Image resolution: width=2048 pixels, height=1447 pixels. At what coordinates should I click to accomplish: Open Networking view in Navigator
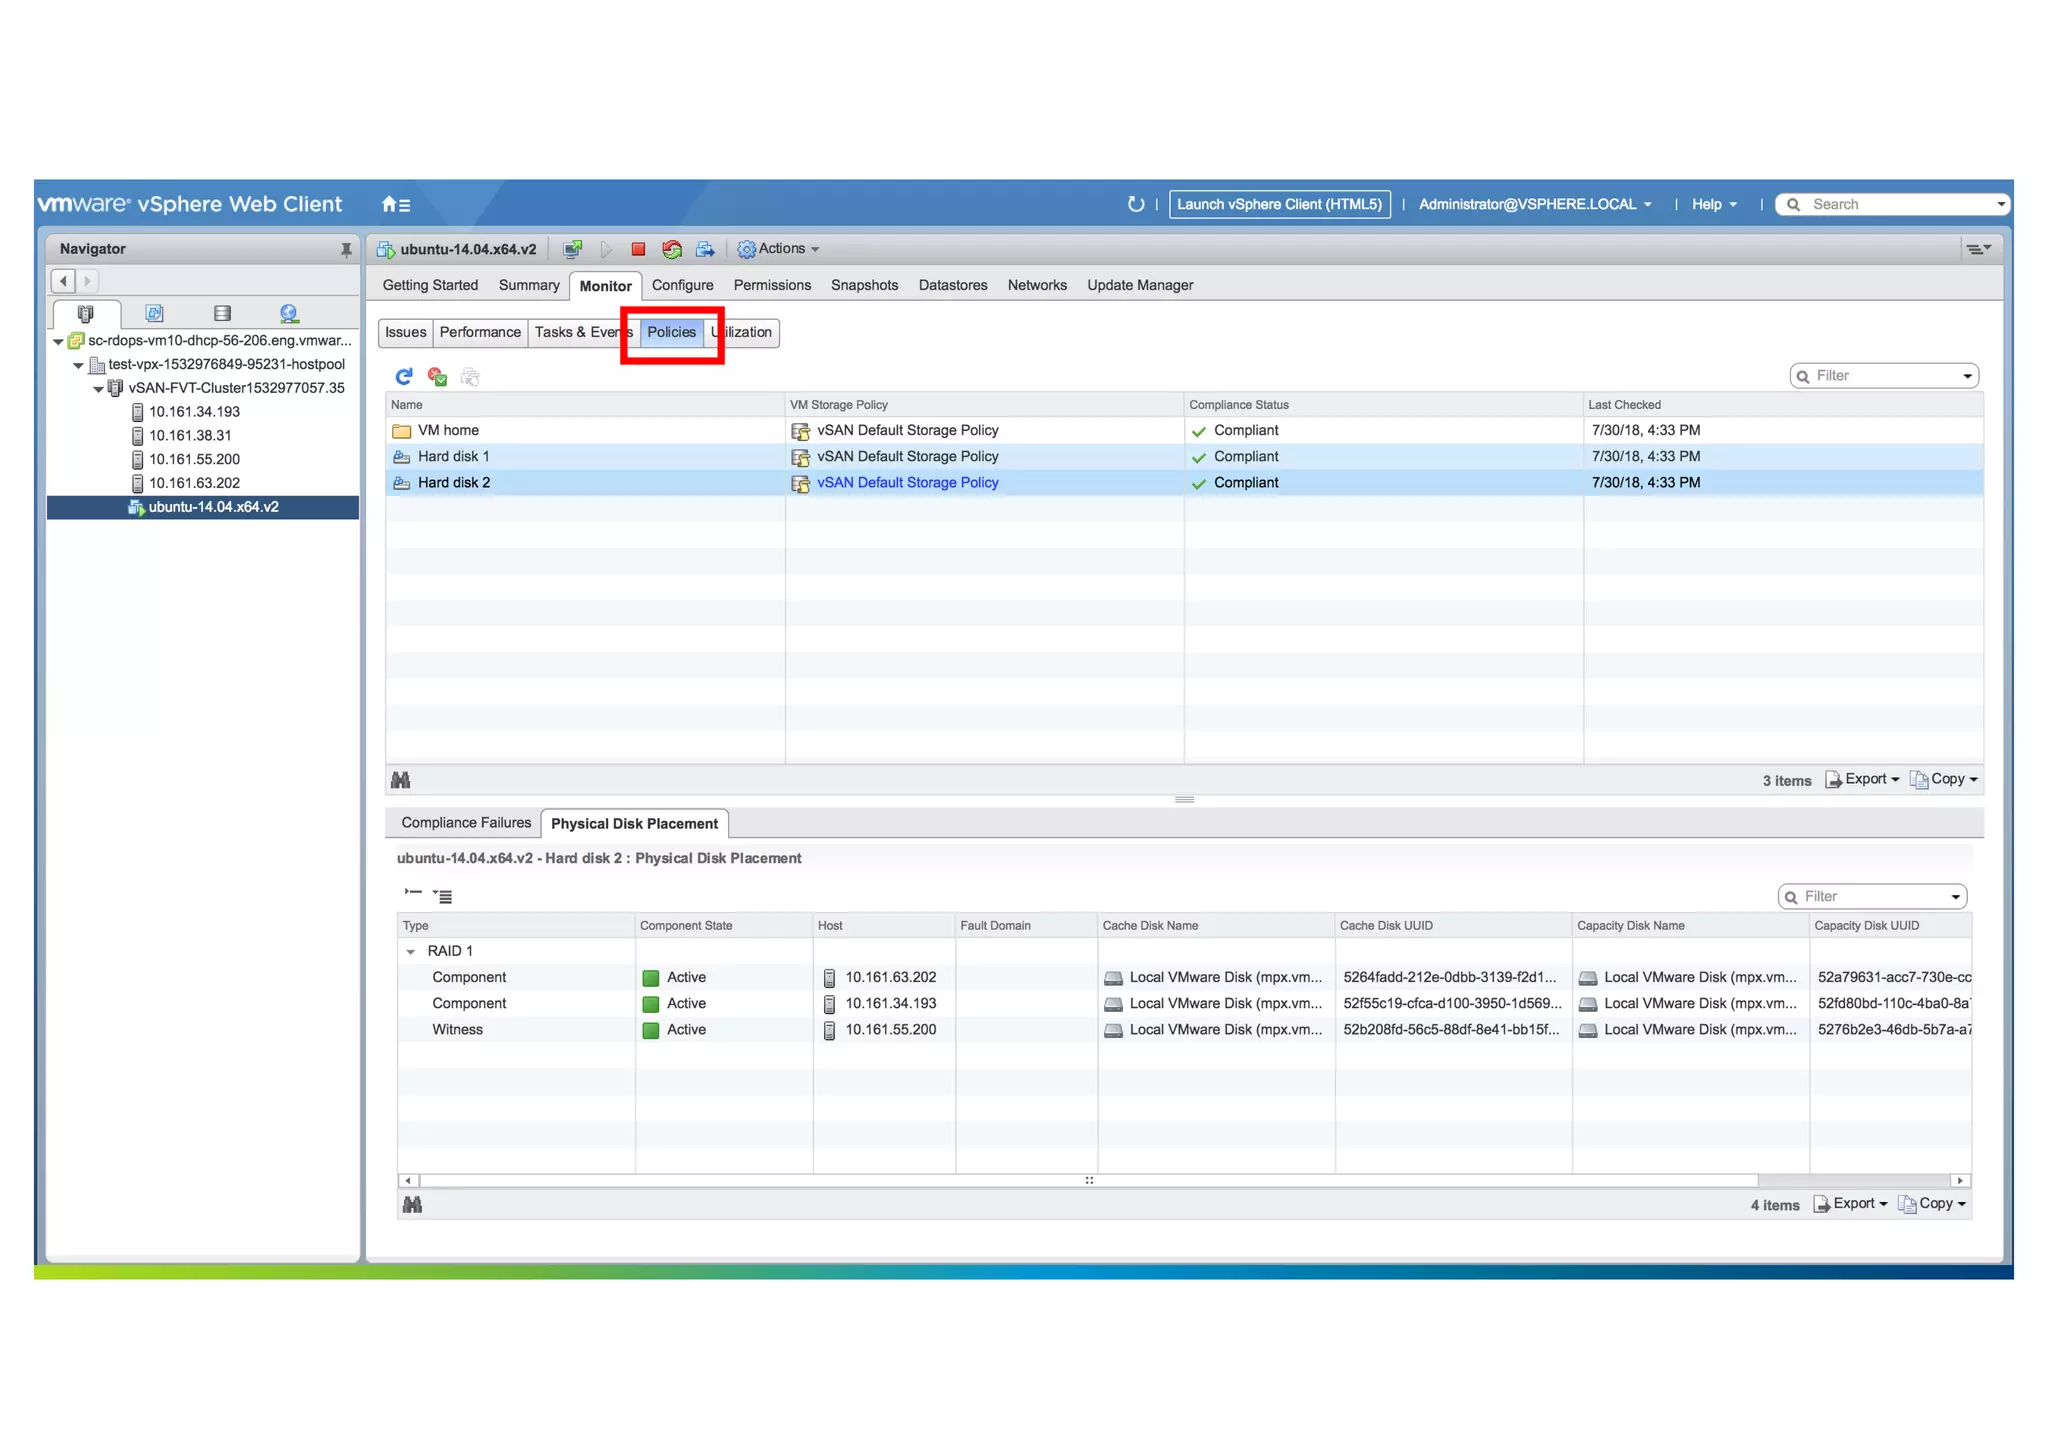point(289,314)
